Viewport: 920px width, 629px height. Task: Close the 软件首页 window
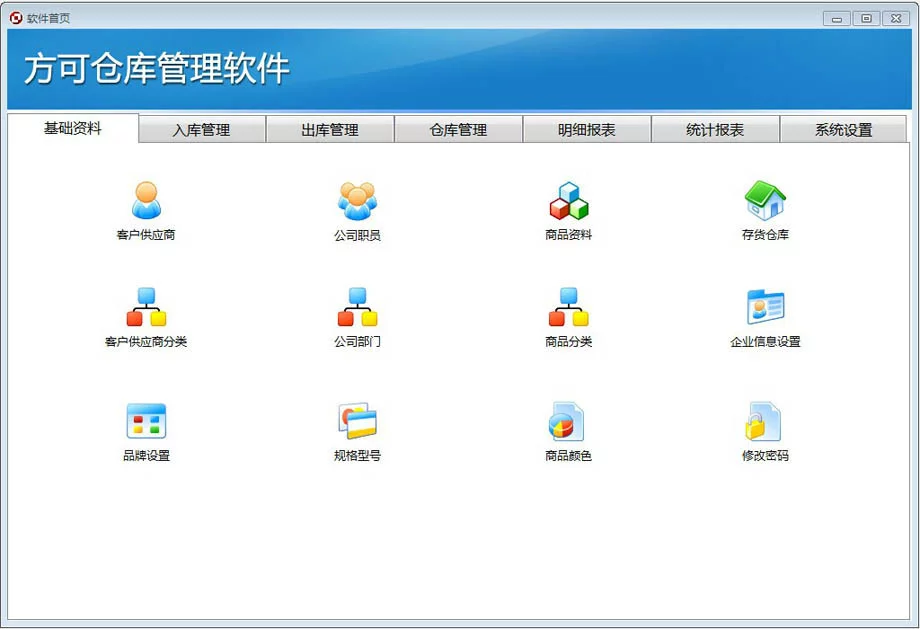pyautogui.click(x=896, y=19)
